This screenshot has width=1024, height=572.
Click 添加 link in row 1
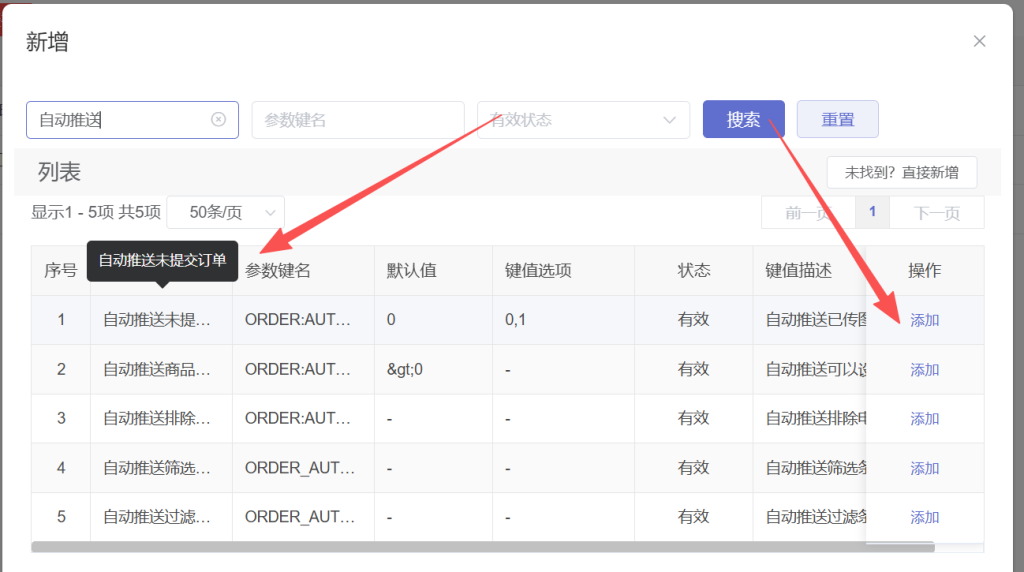point(924,320)
